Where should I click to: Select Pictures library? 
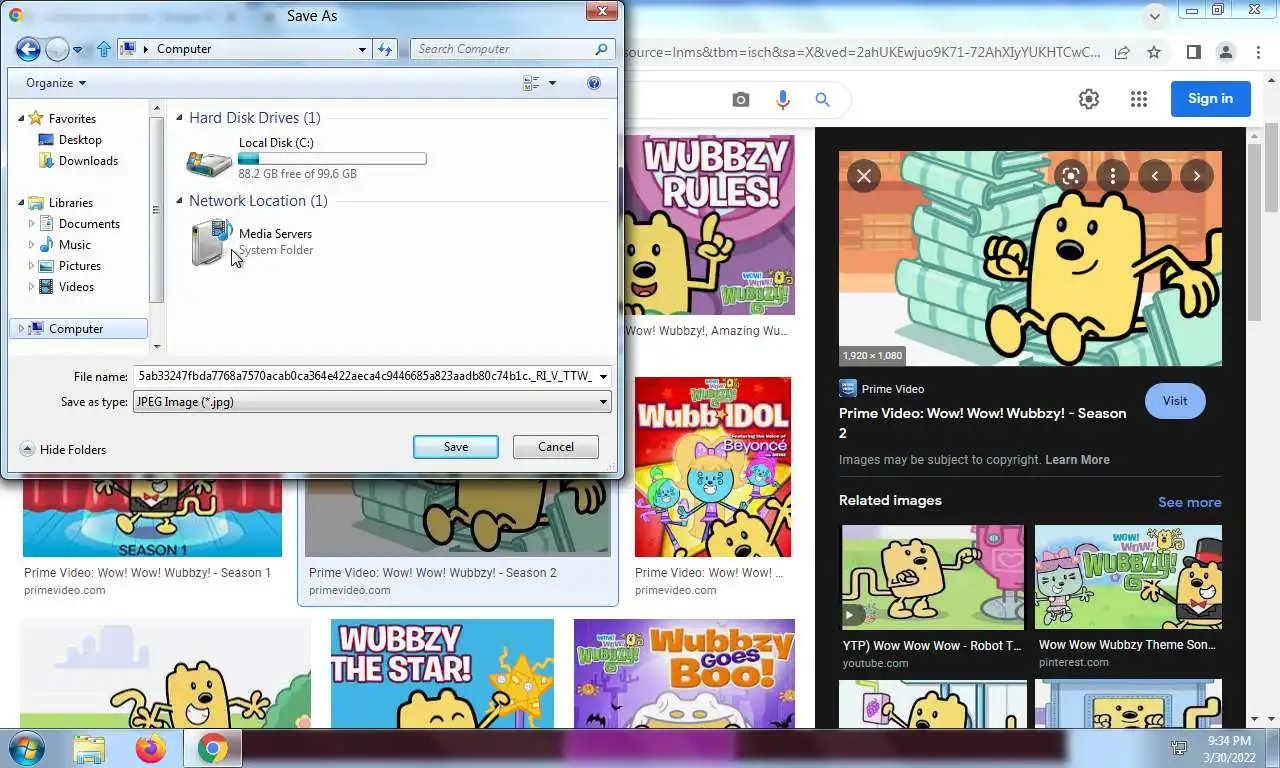coord(70,266)
